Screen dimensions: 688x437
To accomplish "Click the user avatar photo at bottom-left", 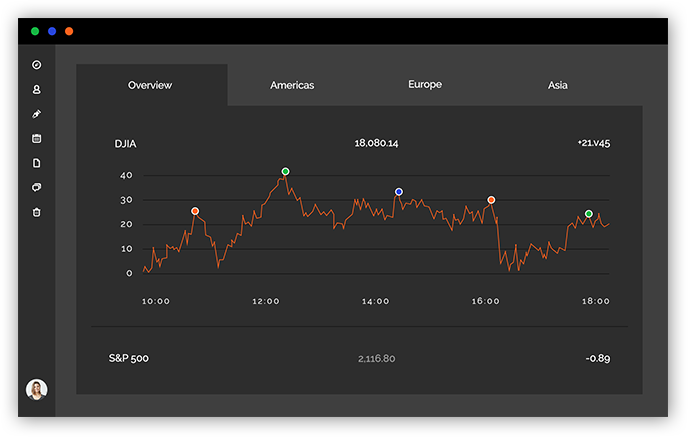I will click(37, 390).
